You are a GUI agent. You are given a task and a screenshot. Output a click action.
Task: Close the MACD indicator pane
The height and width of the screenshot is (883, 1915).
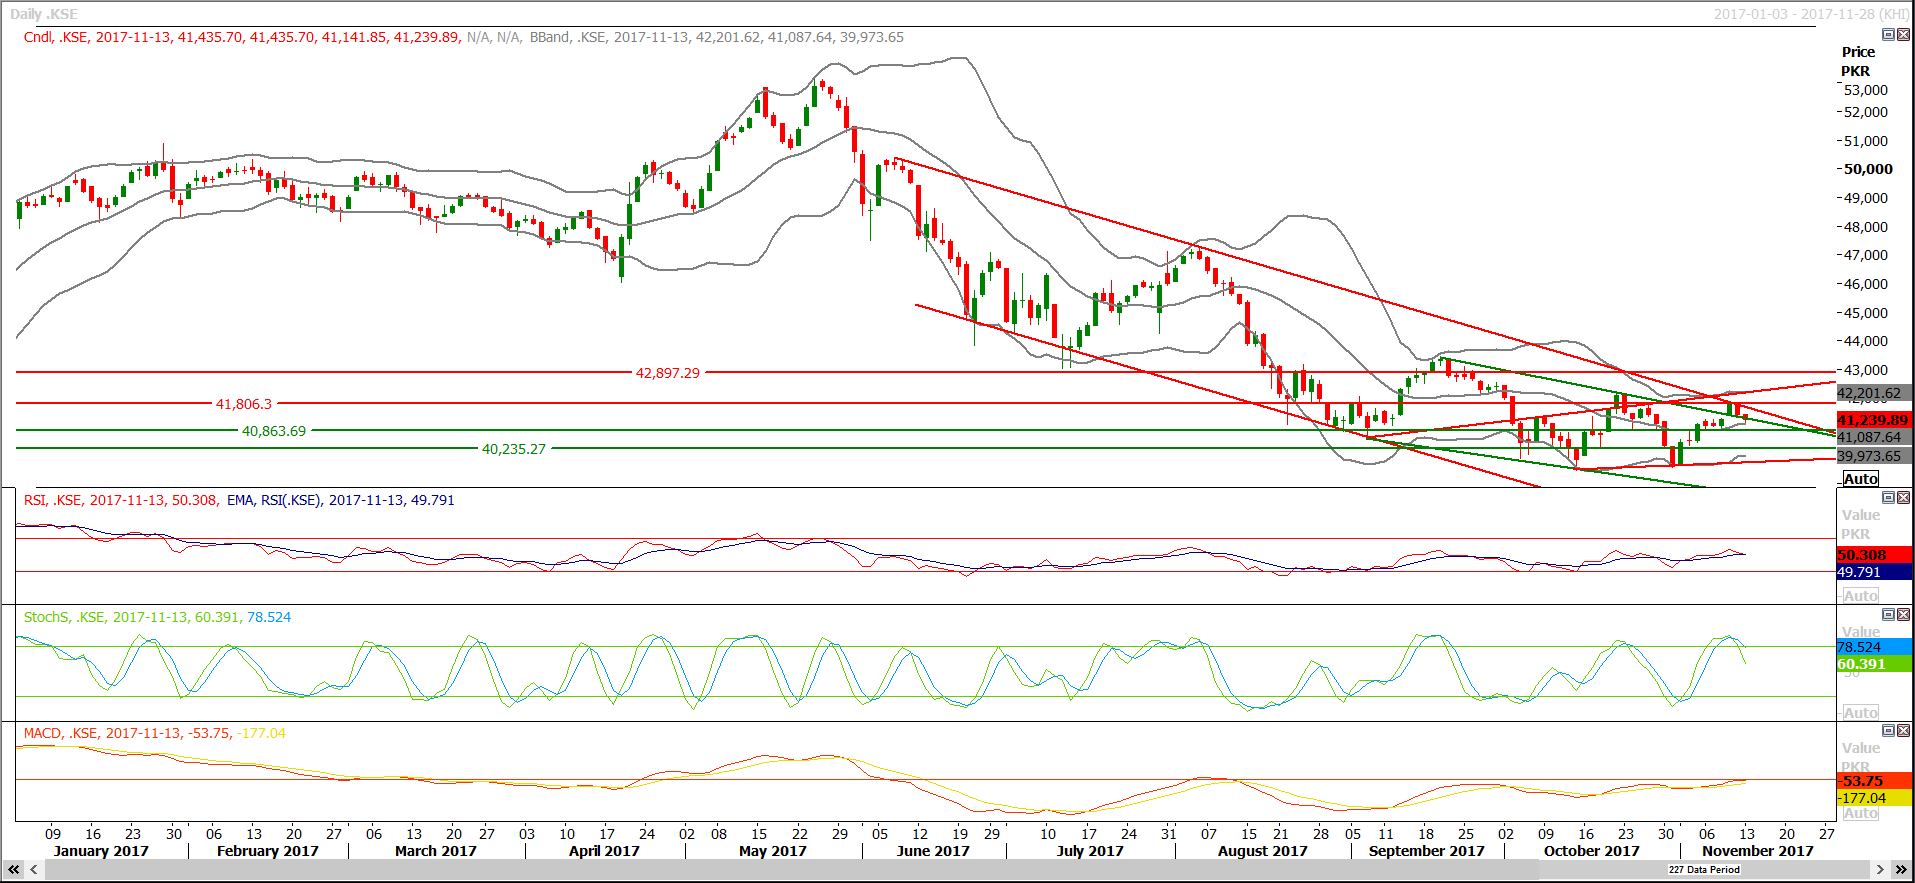1903,731
